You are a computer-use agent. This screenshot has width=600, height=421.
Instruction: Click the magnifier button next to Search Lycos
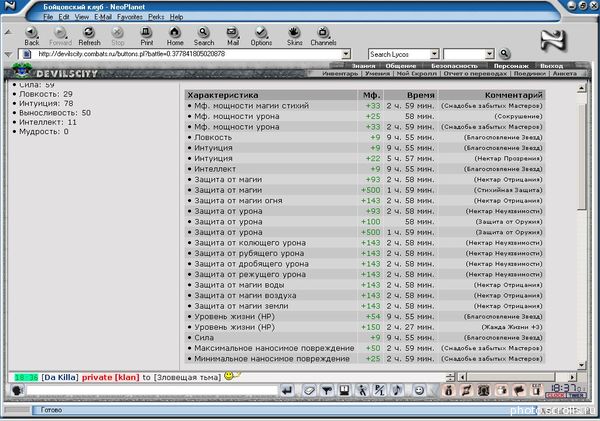click(x=504, y=54)
